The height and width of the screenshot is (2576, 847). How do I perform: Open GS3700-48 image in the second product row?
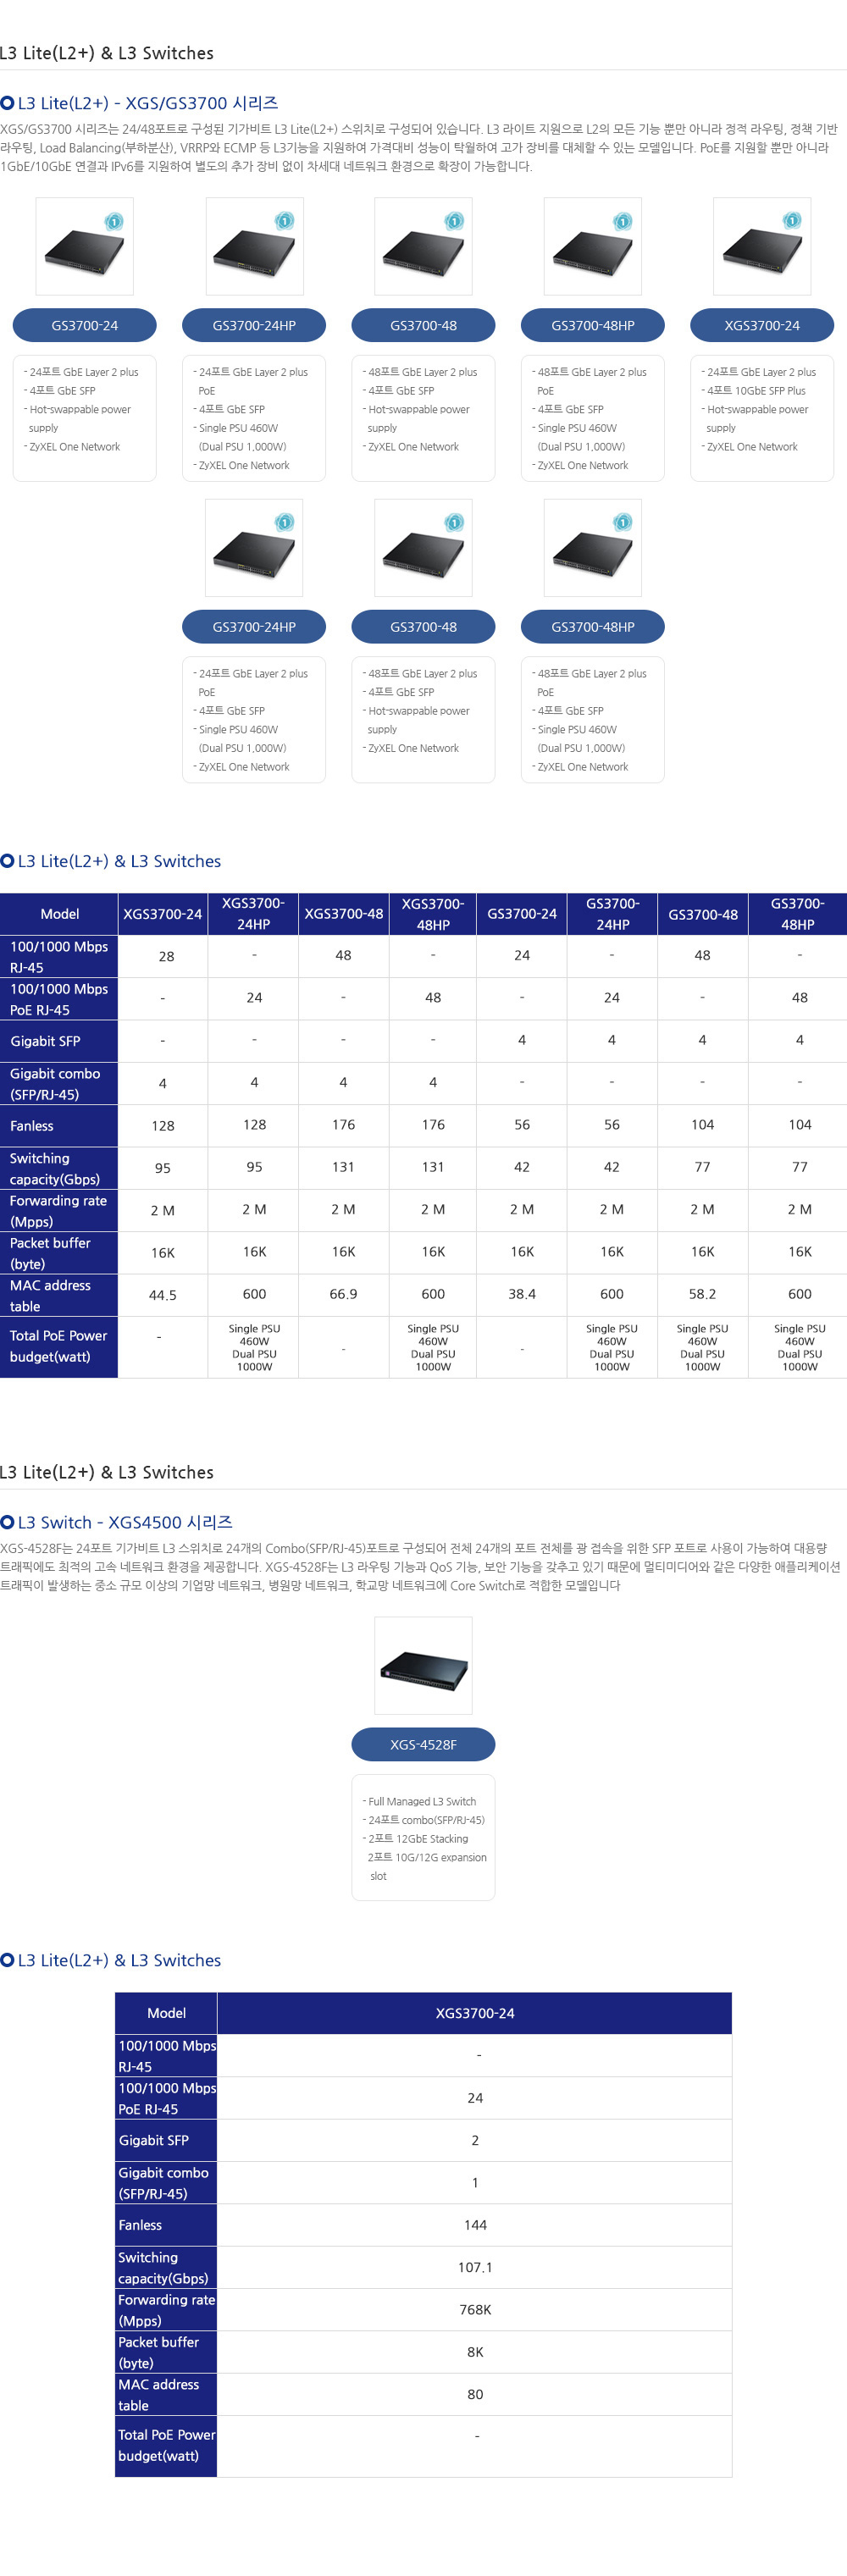(x=423, y=548)
